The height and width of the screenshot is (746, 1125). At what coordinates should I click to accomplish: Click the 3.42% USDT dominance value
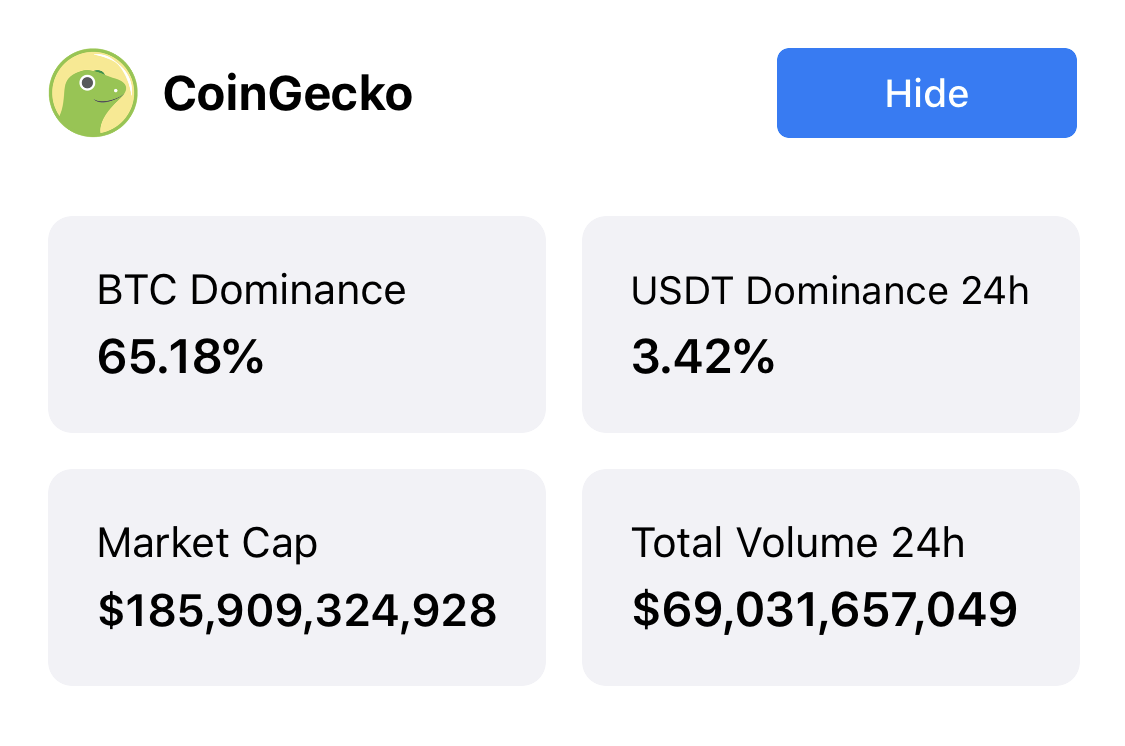(703, 357)
